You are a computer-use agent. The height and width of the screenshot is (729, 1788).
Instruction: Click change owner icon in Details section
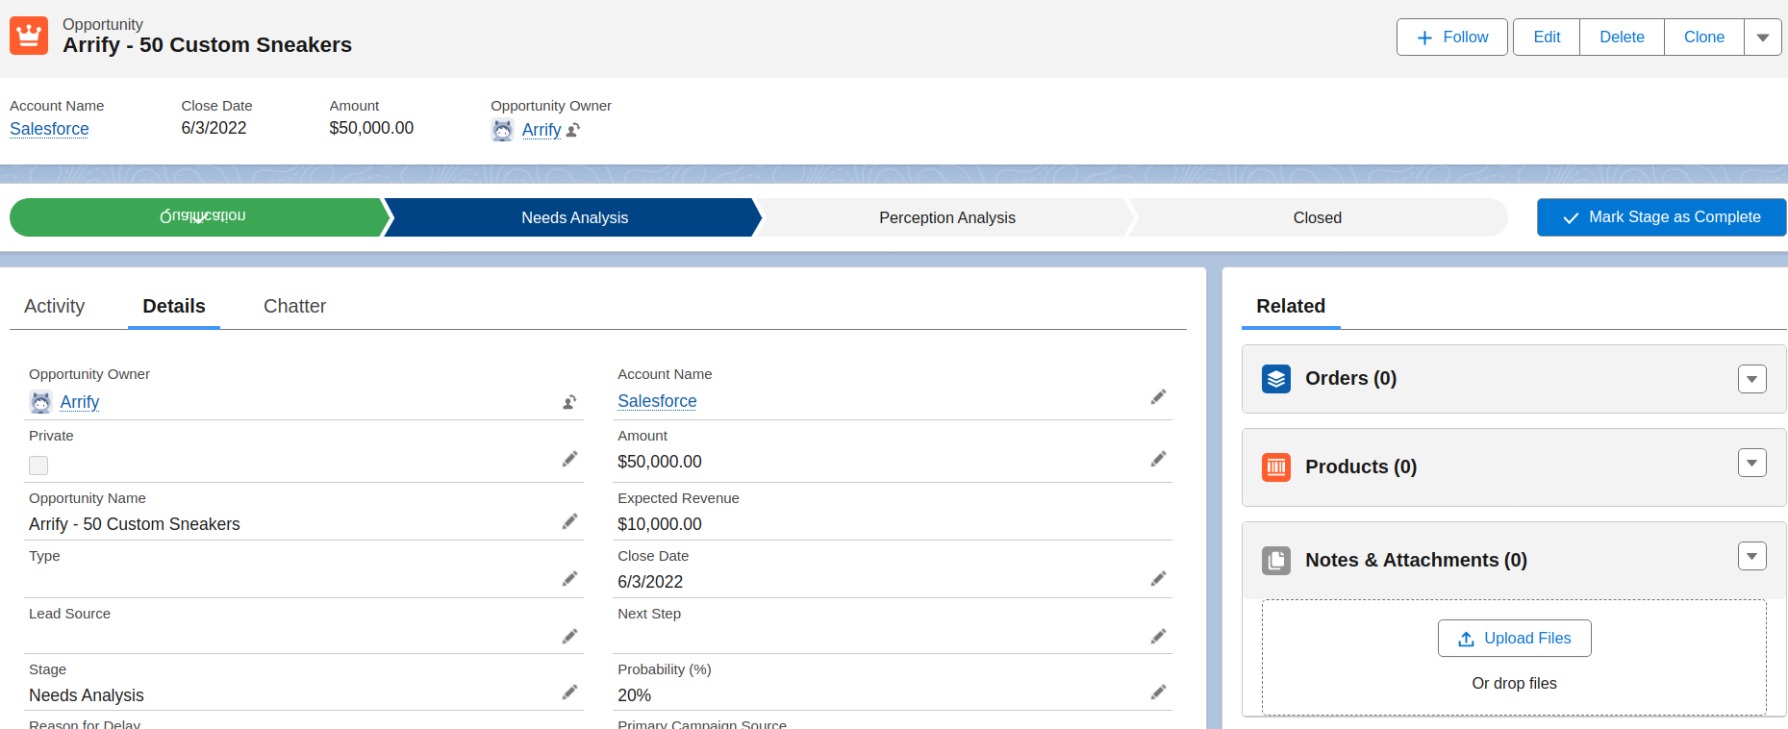pyautogui.click(x=569, y=402)
